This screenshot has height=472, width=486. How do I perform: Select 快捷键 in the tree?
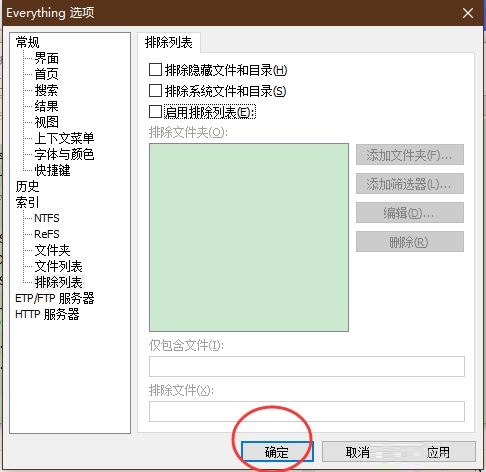tap(52, 170)
